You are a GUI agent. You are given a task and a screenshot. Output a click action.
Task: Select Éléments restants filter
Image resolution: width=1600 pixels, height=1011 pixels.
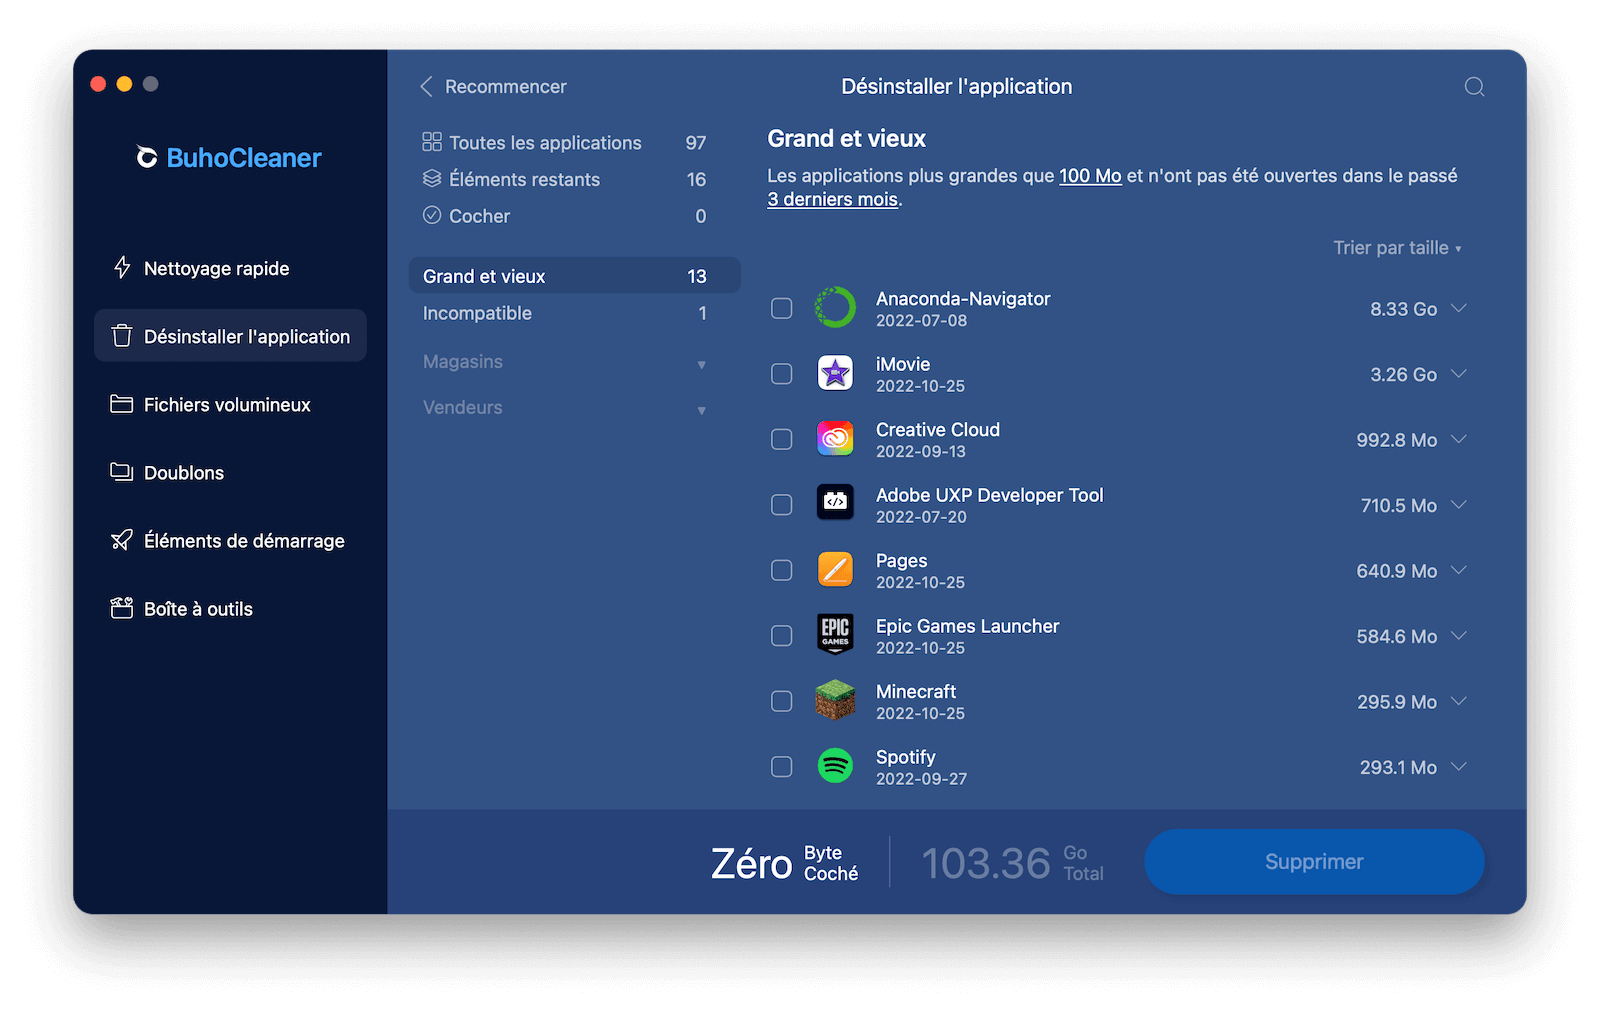(x=574, y=179)
